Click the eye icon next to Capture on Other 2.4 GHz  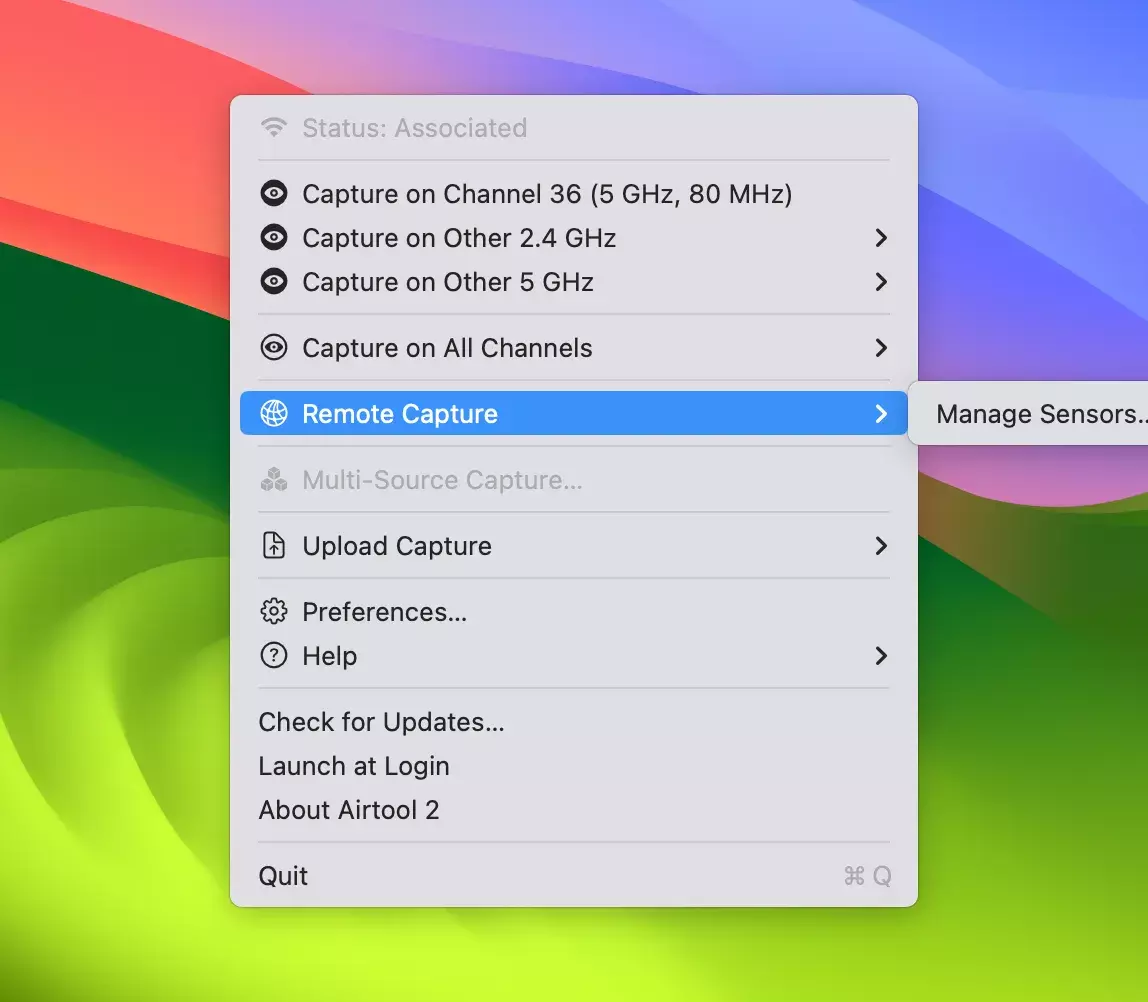(273, 238)
